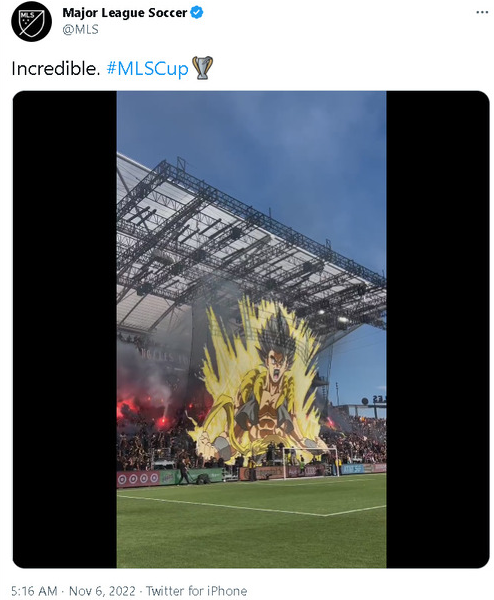The height and width of the screenshot is (600, 494).
Task: Click the word Incredible in tweet text
Action: pyautogui.click(x=55, y=69)
